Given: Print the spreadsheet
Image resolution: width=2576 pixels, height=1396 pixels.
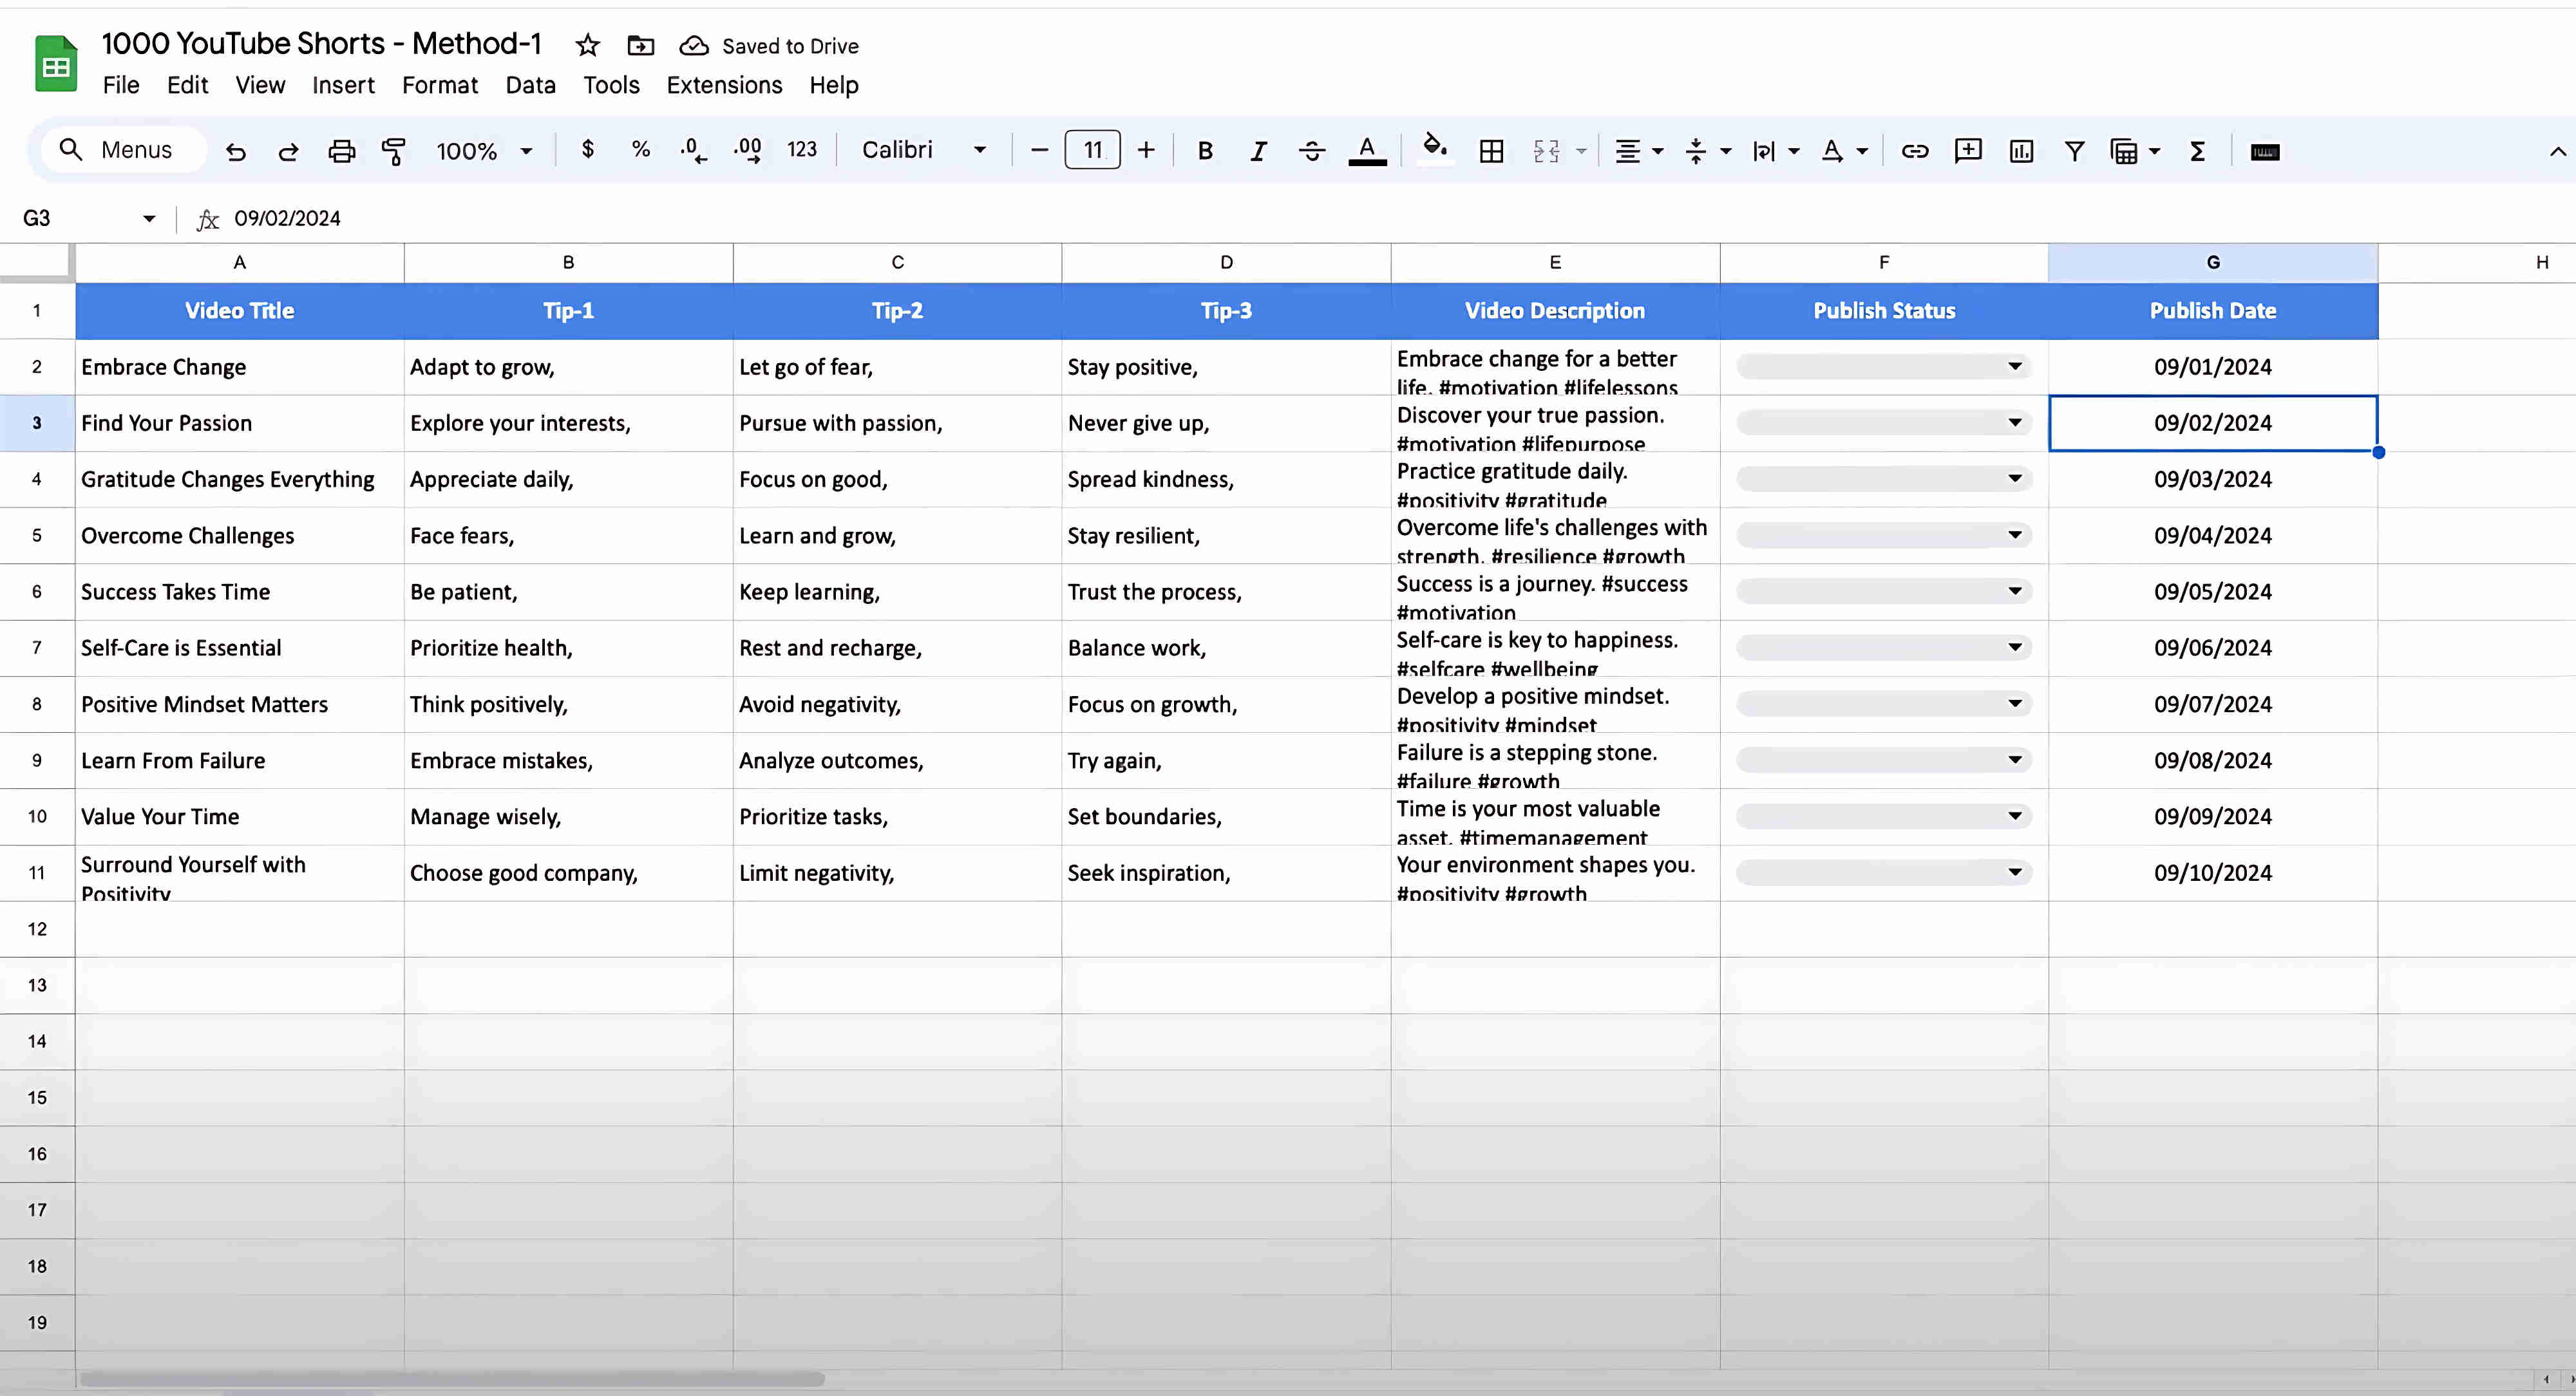Looking at the screenshot, I should 342,151.
